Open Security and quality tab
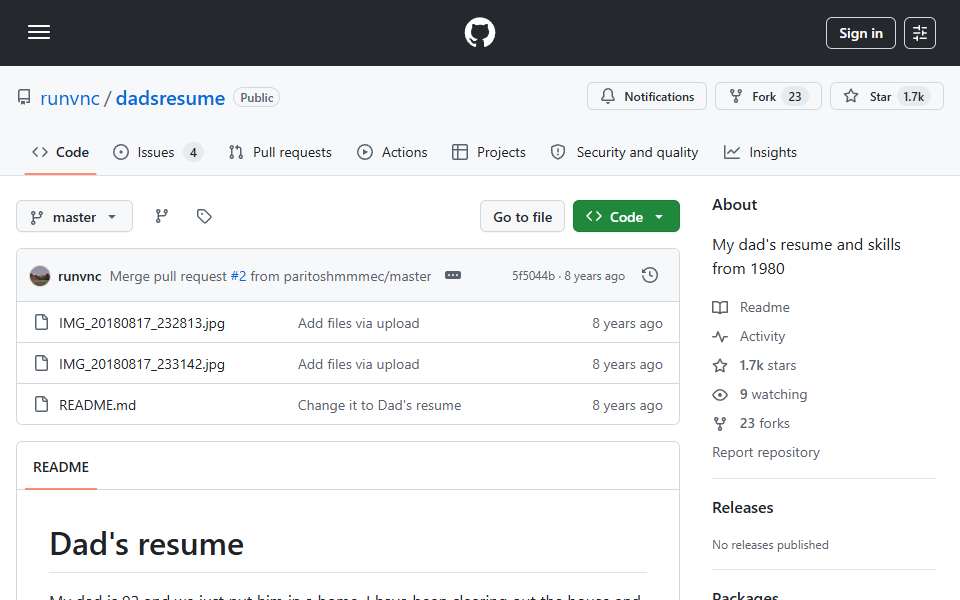 (x=624, y=152)
